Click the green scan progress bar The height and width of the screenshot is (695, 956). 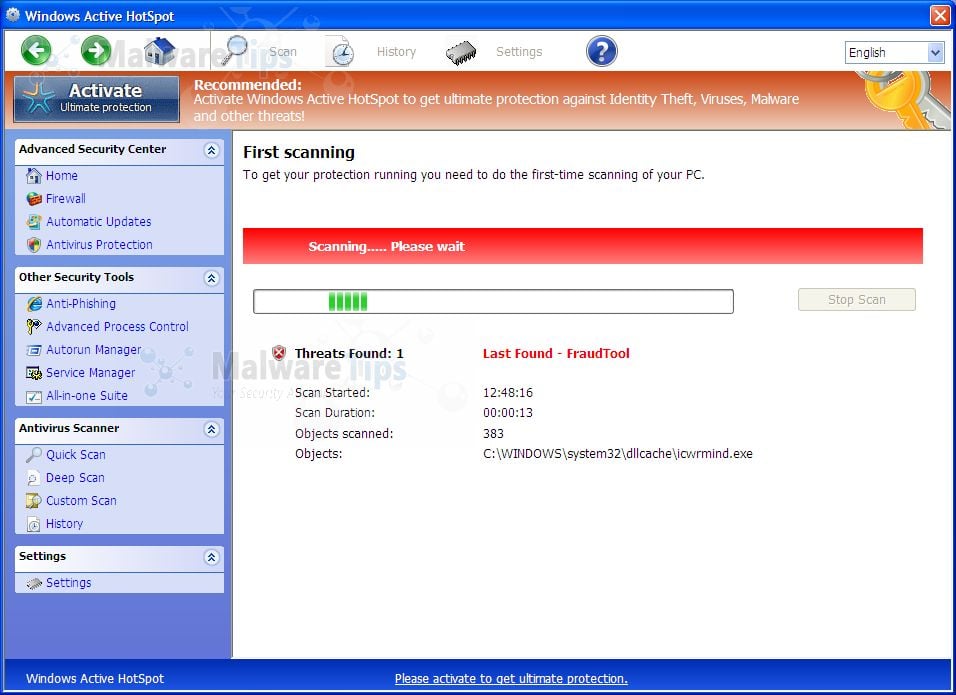[493, 302]
